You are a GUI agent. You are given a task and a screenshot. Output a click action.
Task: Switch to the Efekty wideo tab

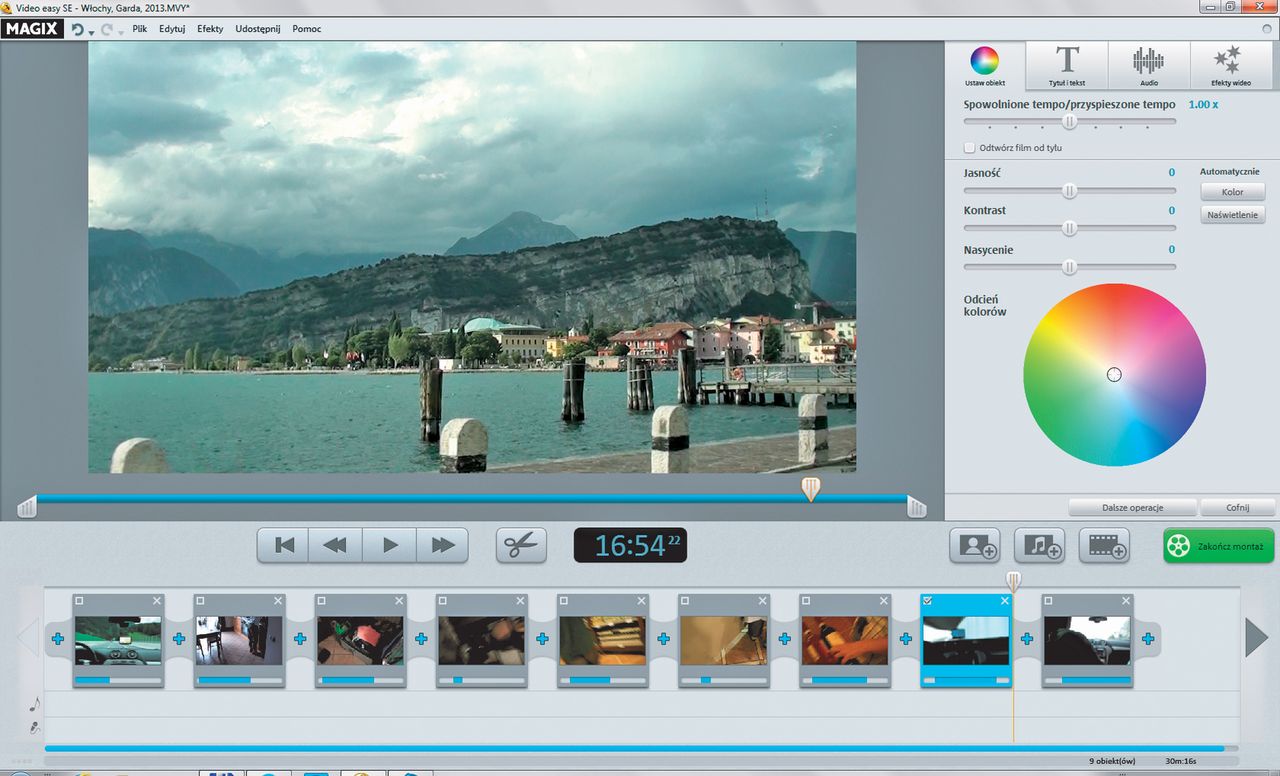point(1230,66)
